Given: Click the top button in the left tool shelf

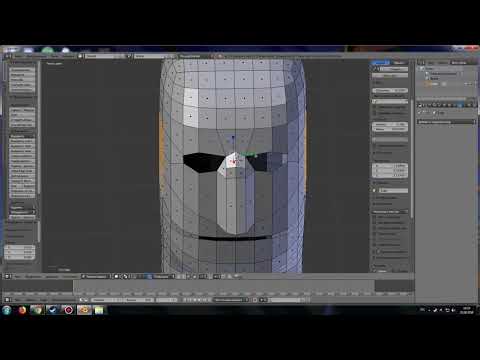Looking at the screenshot, I should coord(22,70).
